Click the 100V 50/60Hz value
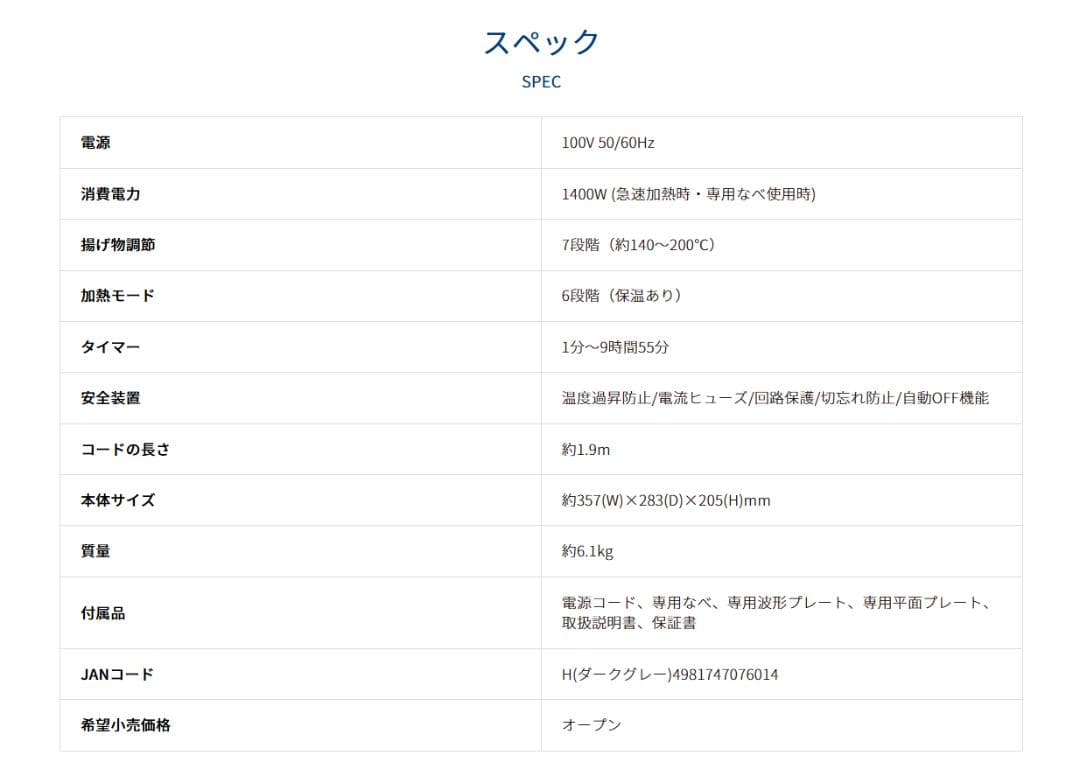 [x=608, y=143]
